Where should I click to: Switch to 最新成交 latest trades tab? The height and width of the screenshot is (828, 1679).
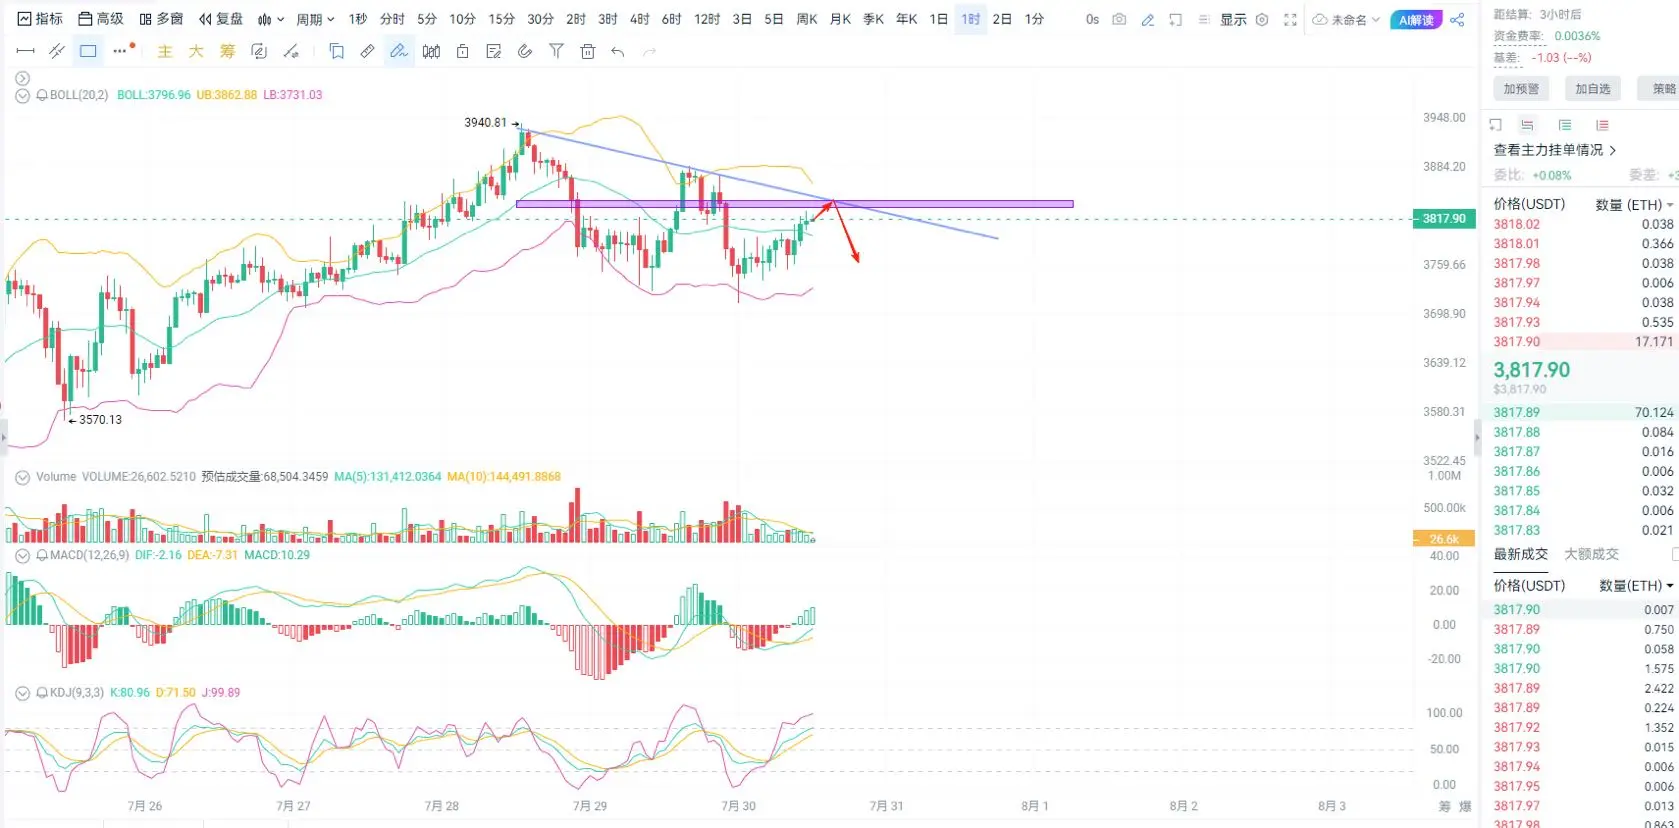click(x=1520, y=554)
